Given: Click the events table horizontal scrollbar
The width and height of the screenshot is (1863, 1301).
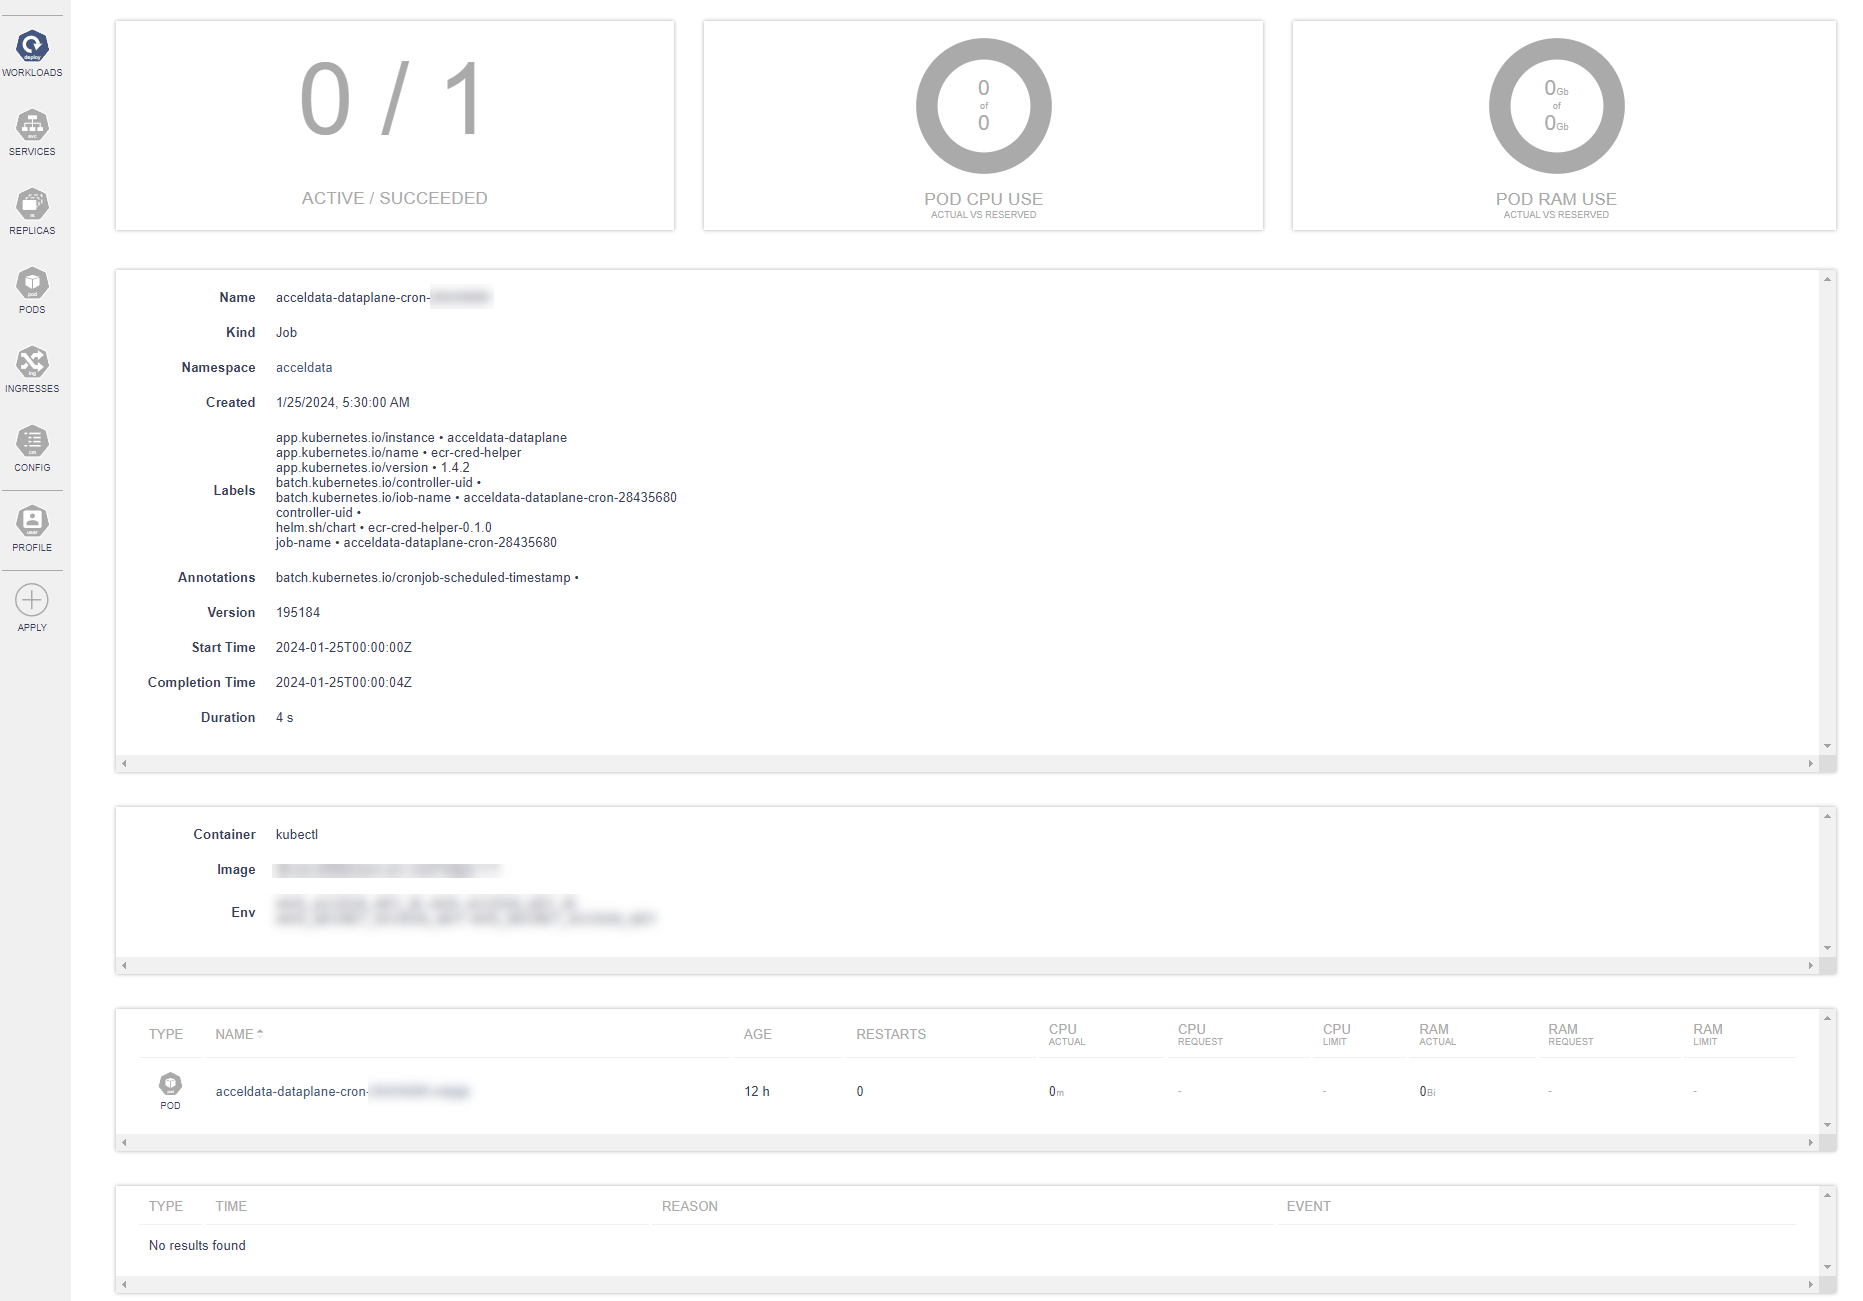Looking at the screenshot, I should point(967,1284).
